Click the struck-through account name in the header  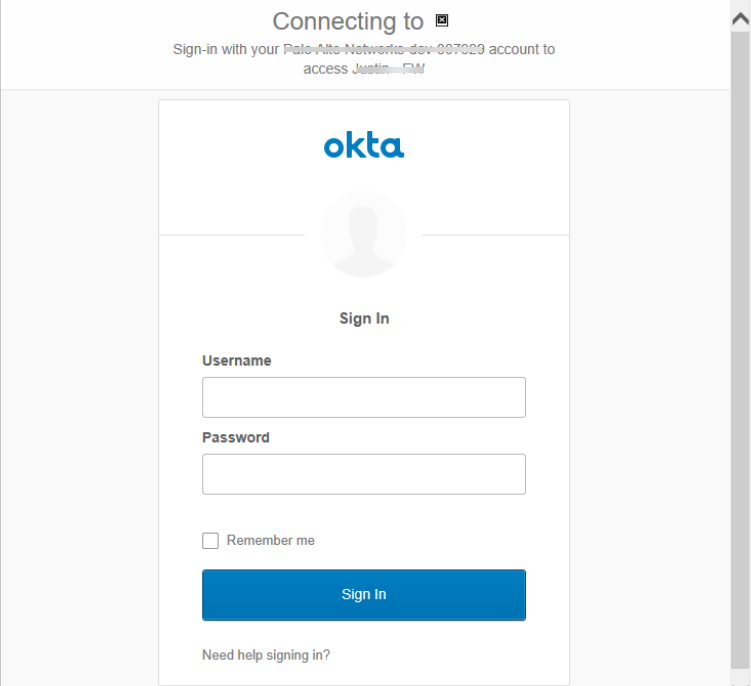click(x=385, y=49)
